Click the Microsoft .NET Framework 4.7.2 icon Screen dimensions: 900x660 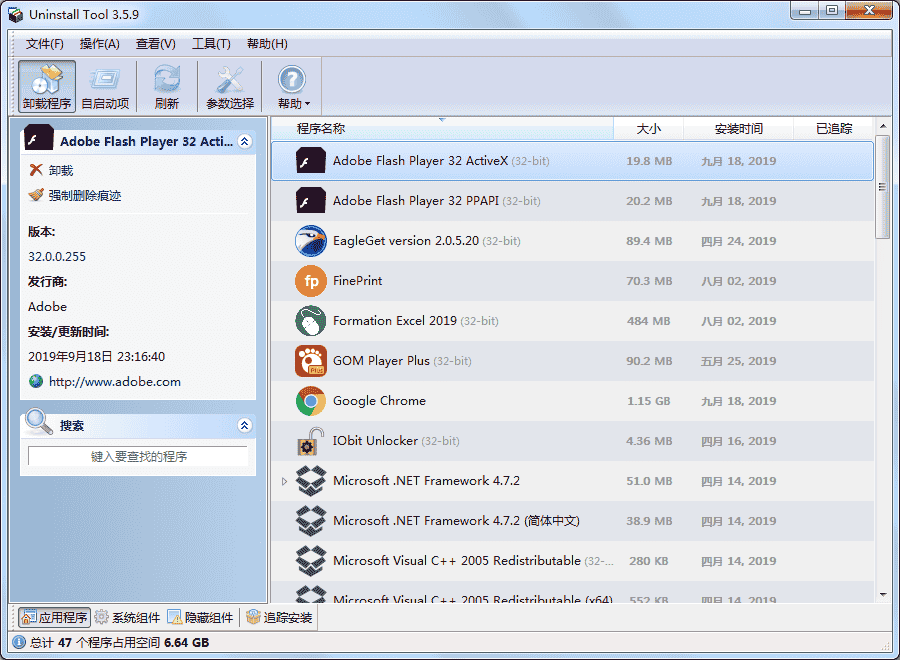point(311,480)
